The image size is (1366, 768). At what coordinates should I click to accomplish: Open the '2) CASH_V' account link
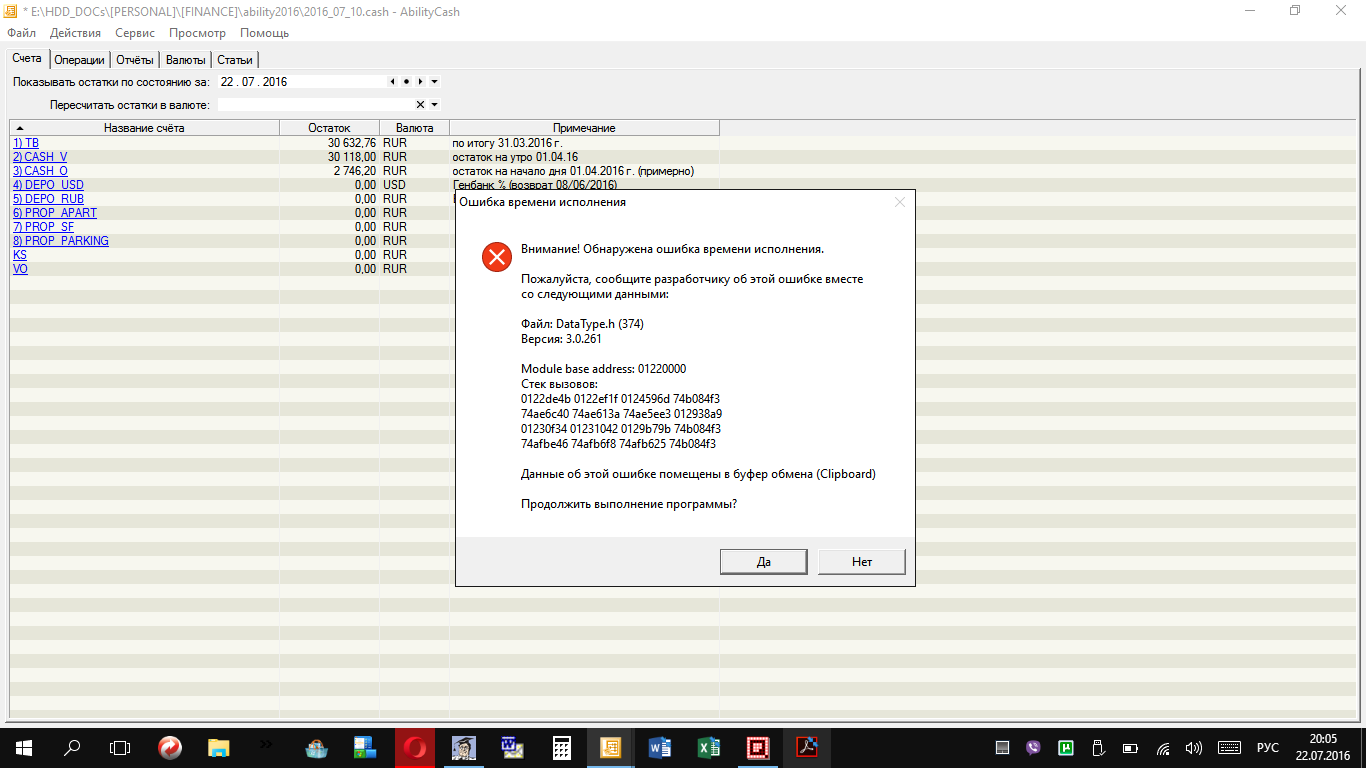point(40,157)
